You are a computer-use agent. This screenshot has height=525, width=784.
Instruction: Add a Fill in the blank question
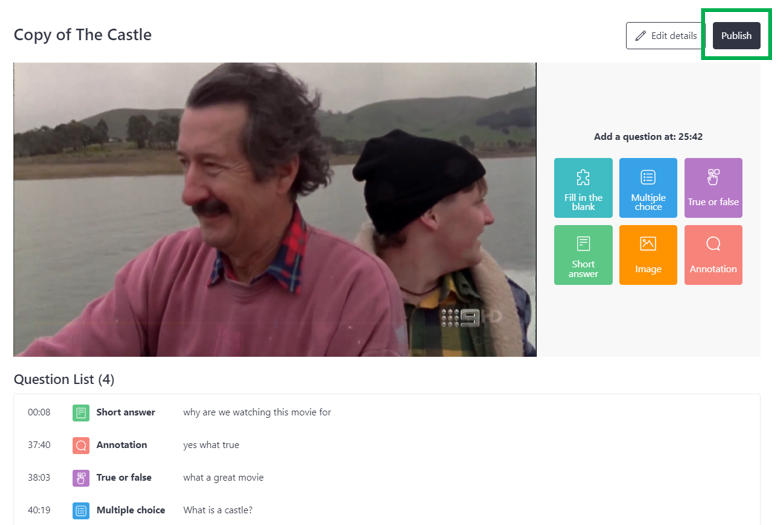click(583, 188)
